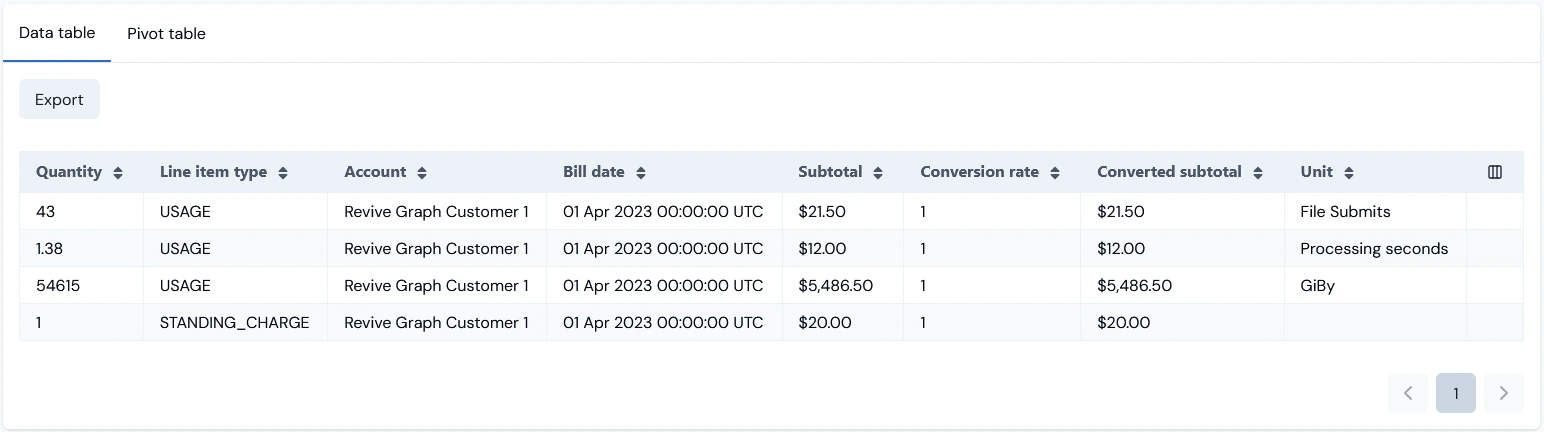
Task: Select the STANDING_CHARGE row cell
Action: click(x=234, y=323)
